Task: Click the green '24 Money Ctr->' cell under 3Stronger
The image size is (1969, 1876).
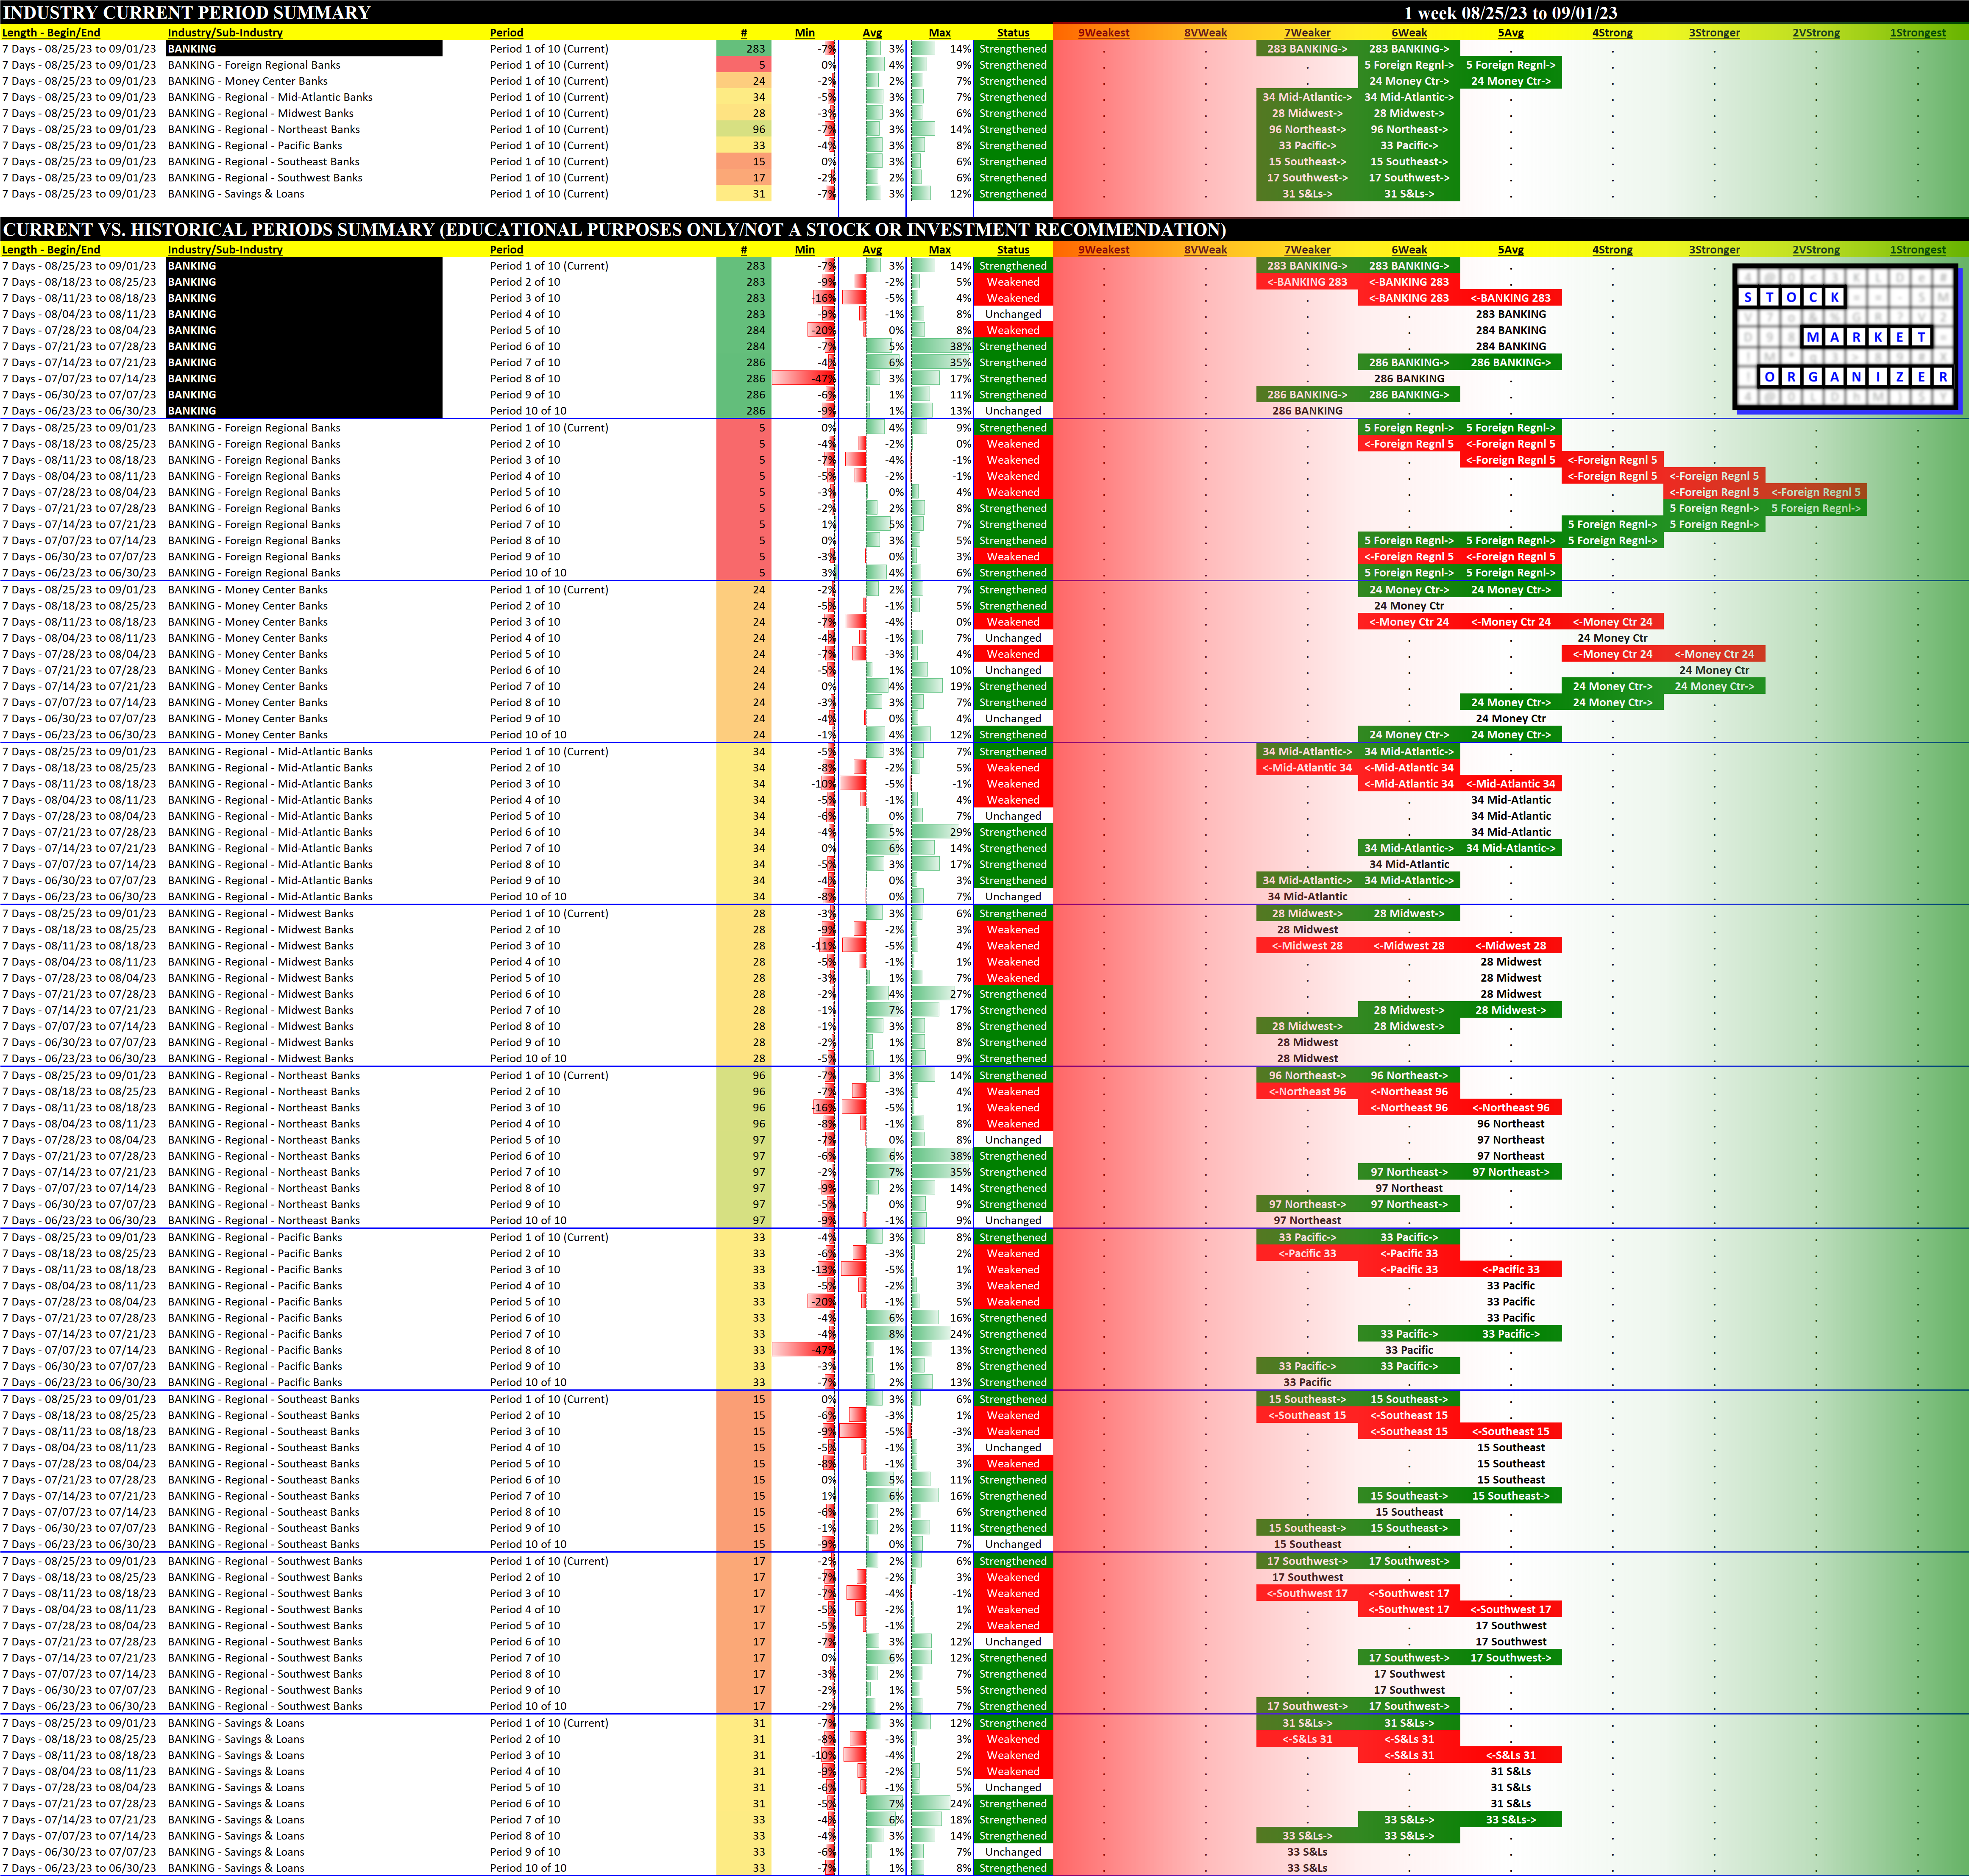Action: pos(1713,686)
